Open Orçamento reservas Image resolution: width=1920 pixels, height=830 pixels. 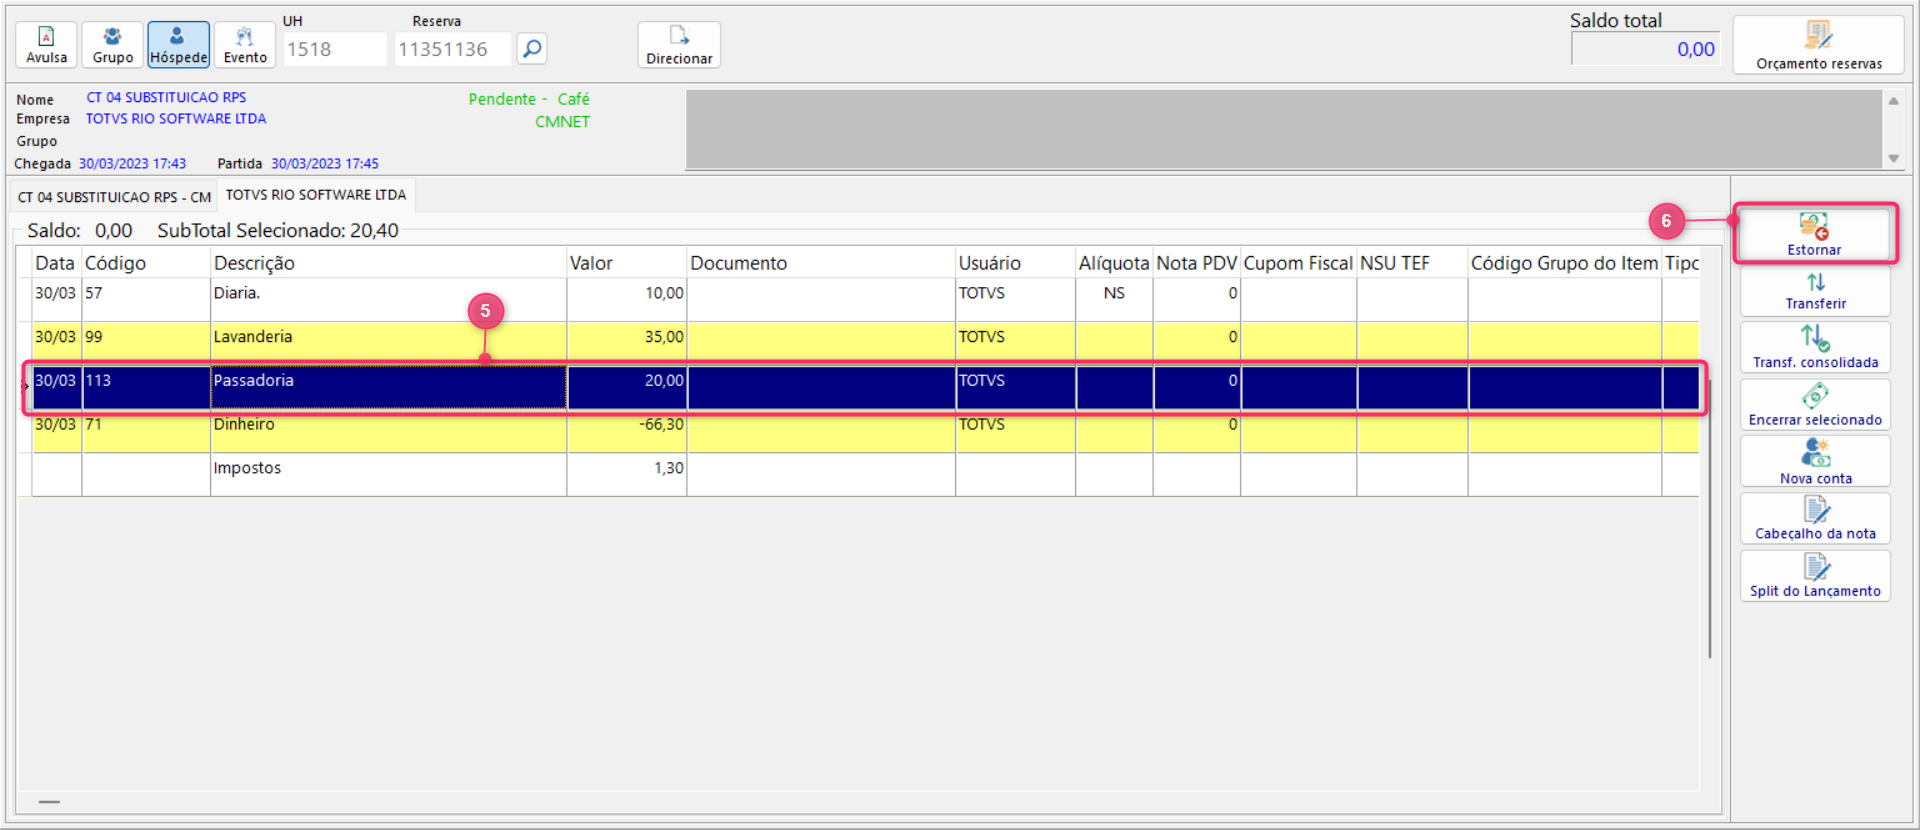pyautogui.click(x=1818, y=45)
